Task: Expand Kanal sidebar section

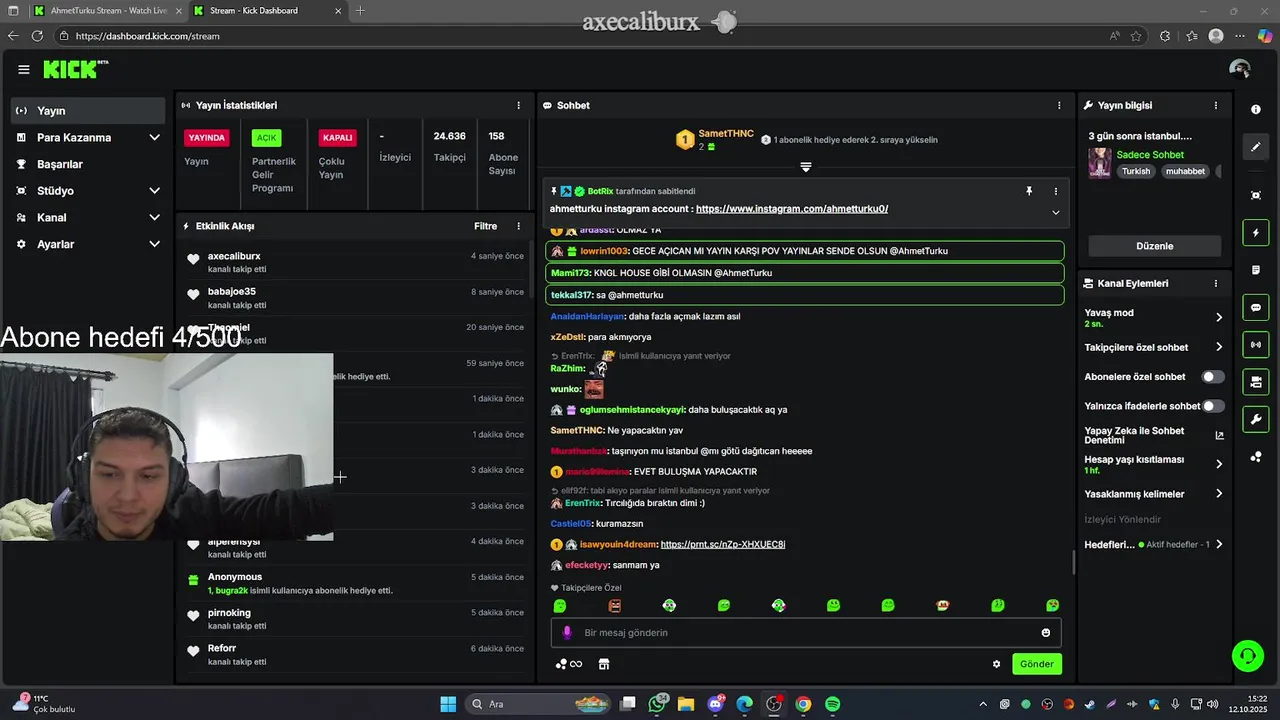Action: pos(154,217)
